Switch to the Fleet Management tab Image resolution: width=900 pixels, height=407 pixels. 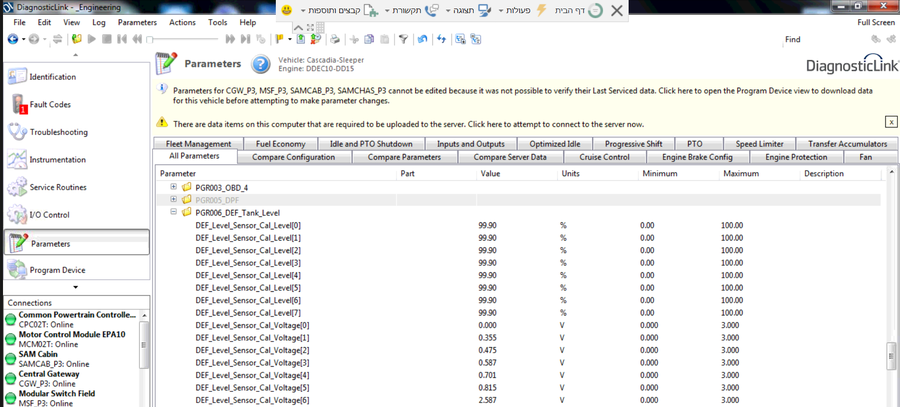[x=198, y=144]
